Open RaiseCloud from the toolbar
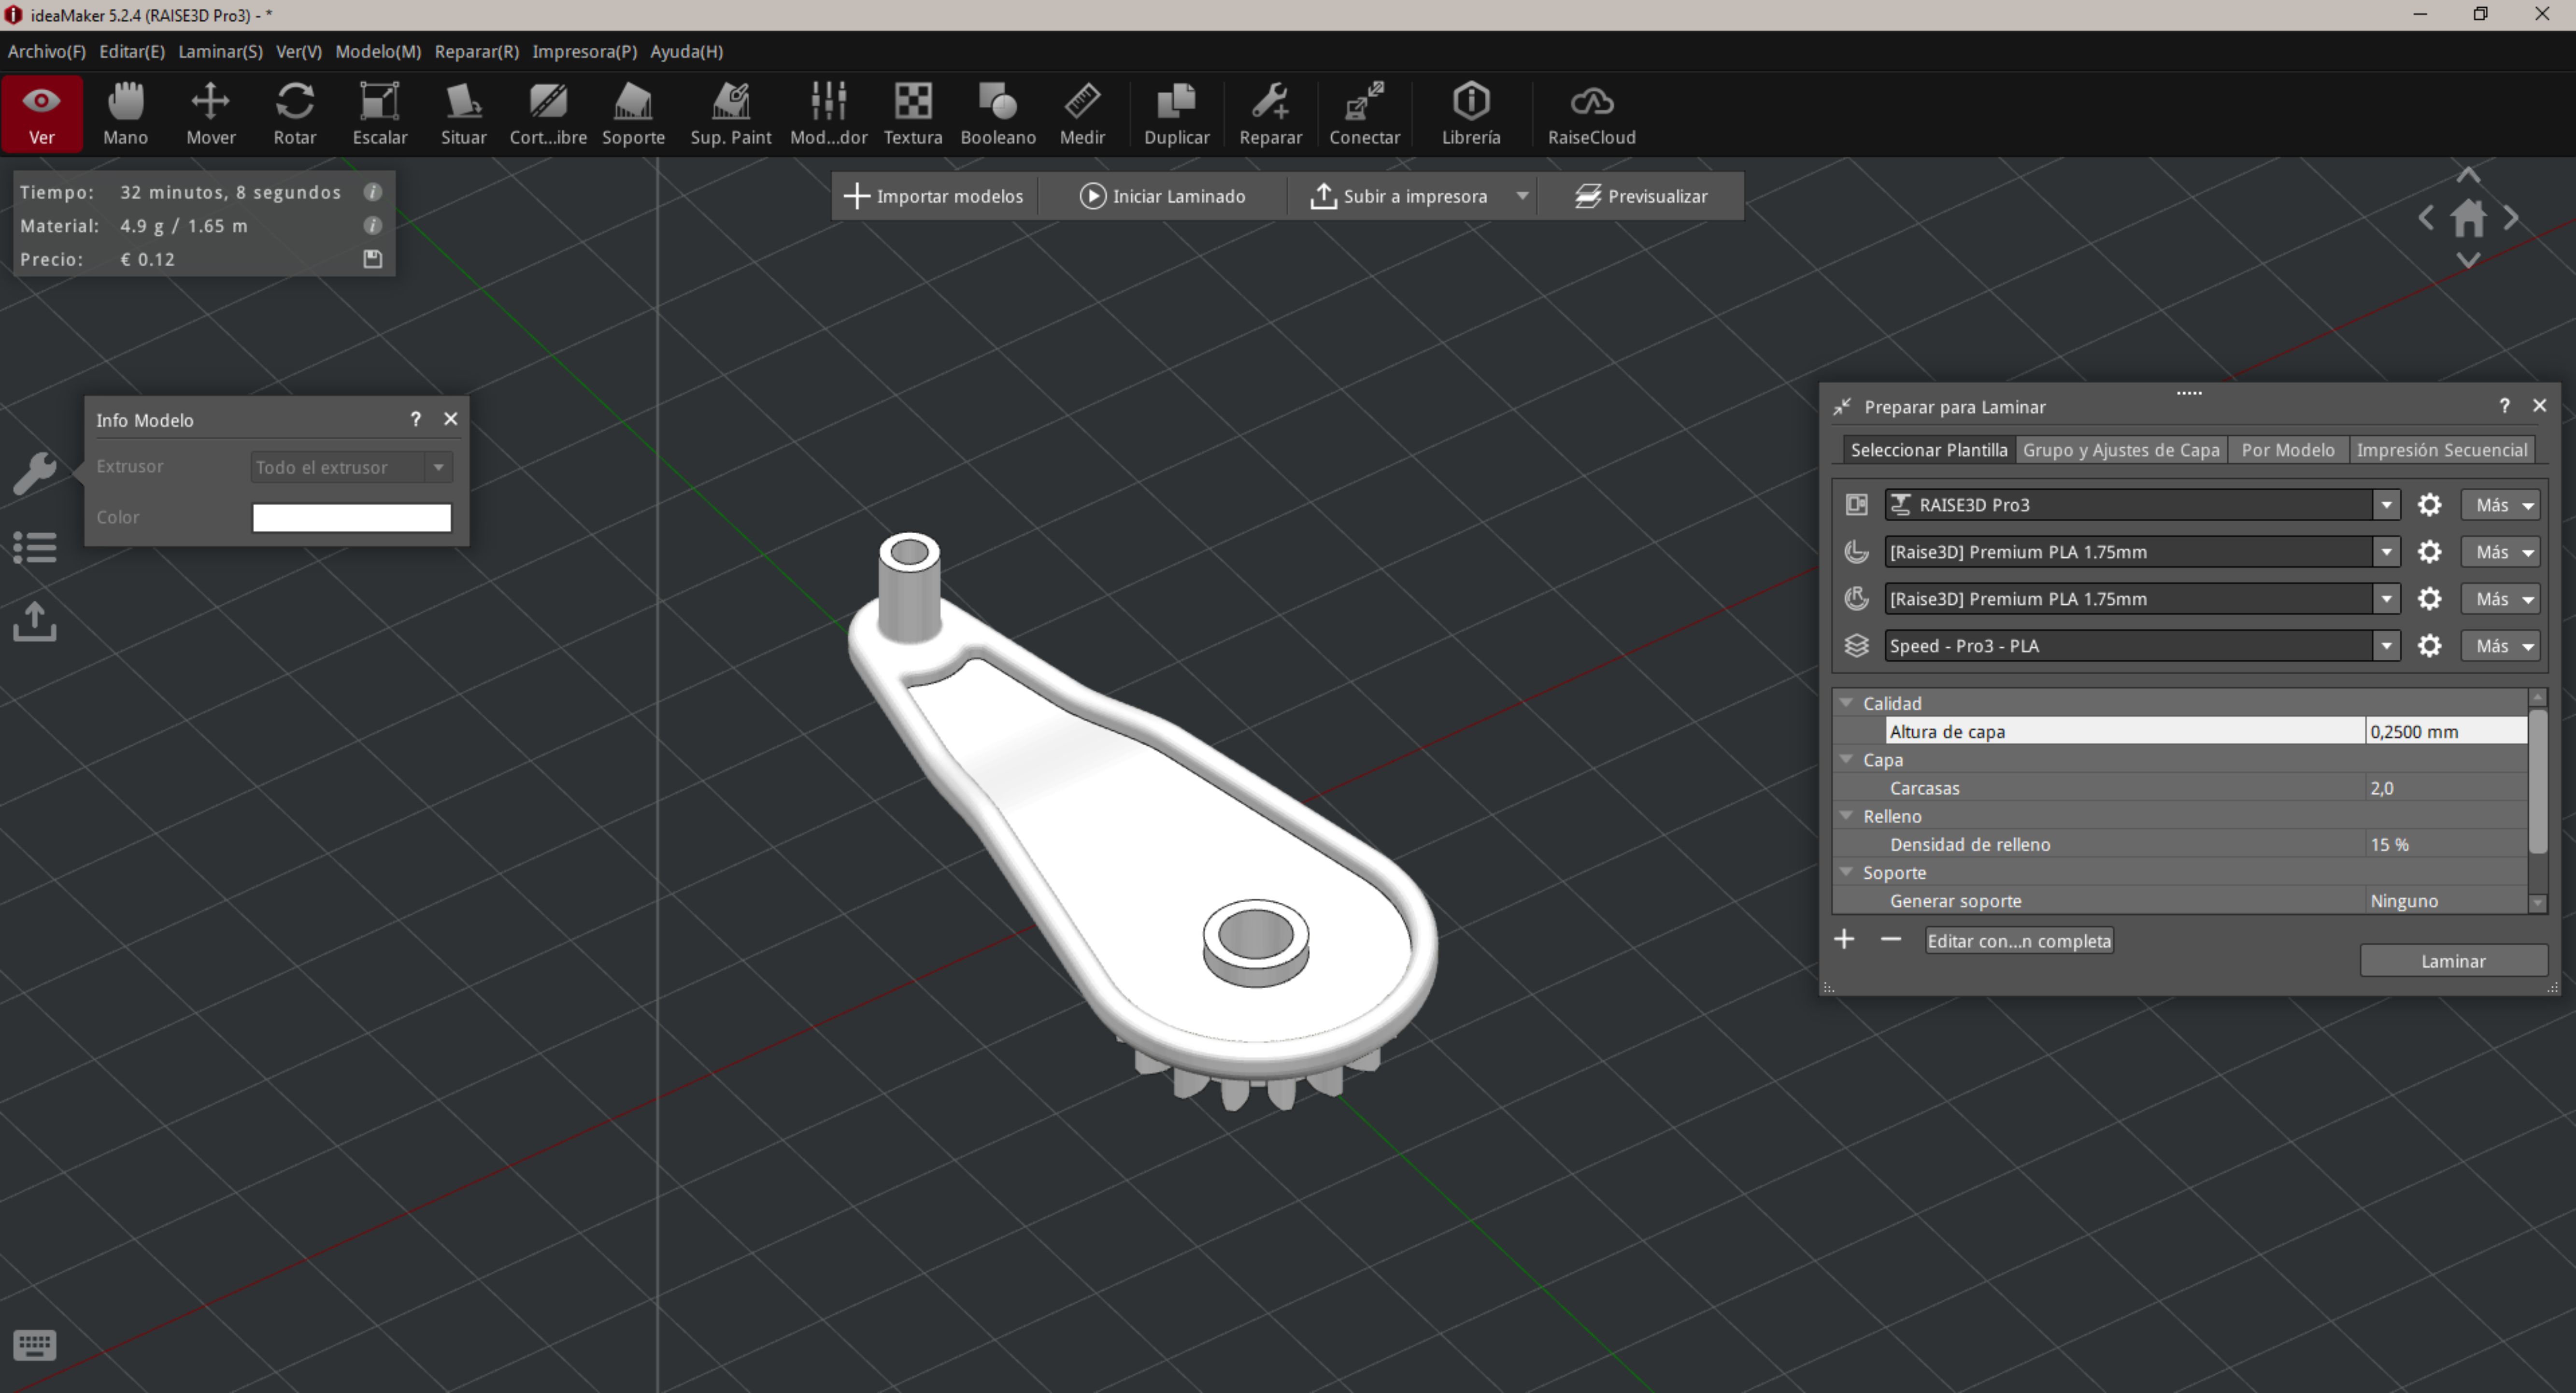Image resolution: width=2576 pixels, height=1393 pixels. pyautogui.click(x=1591, y=113)
